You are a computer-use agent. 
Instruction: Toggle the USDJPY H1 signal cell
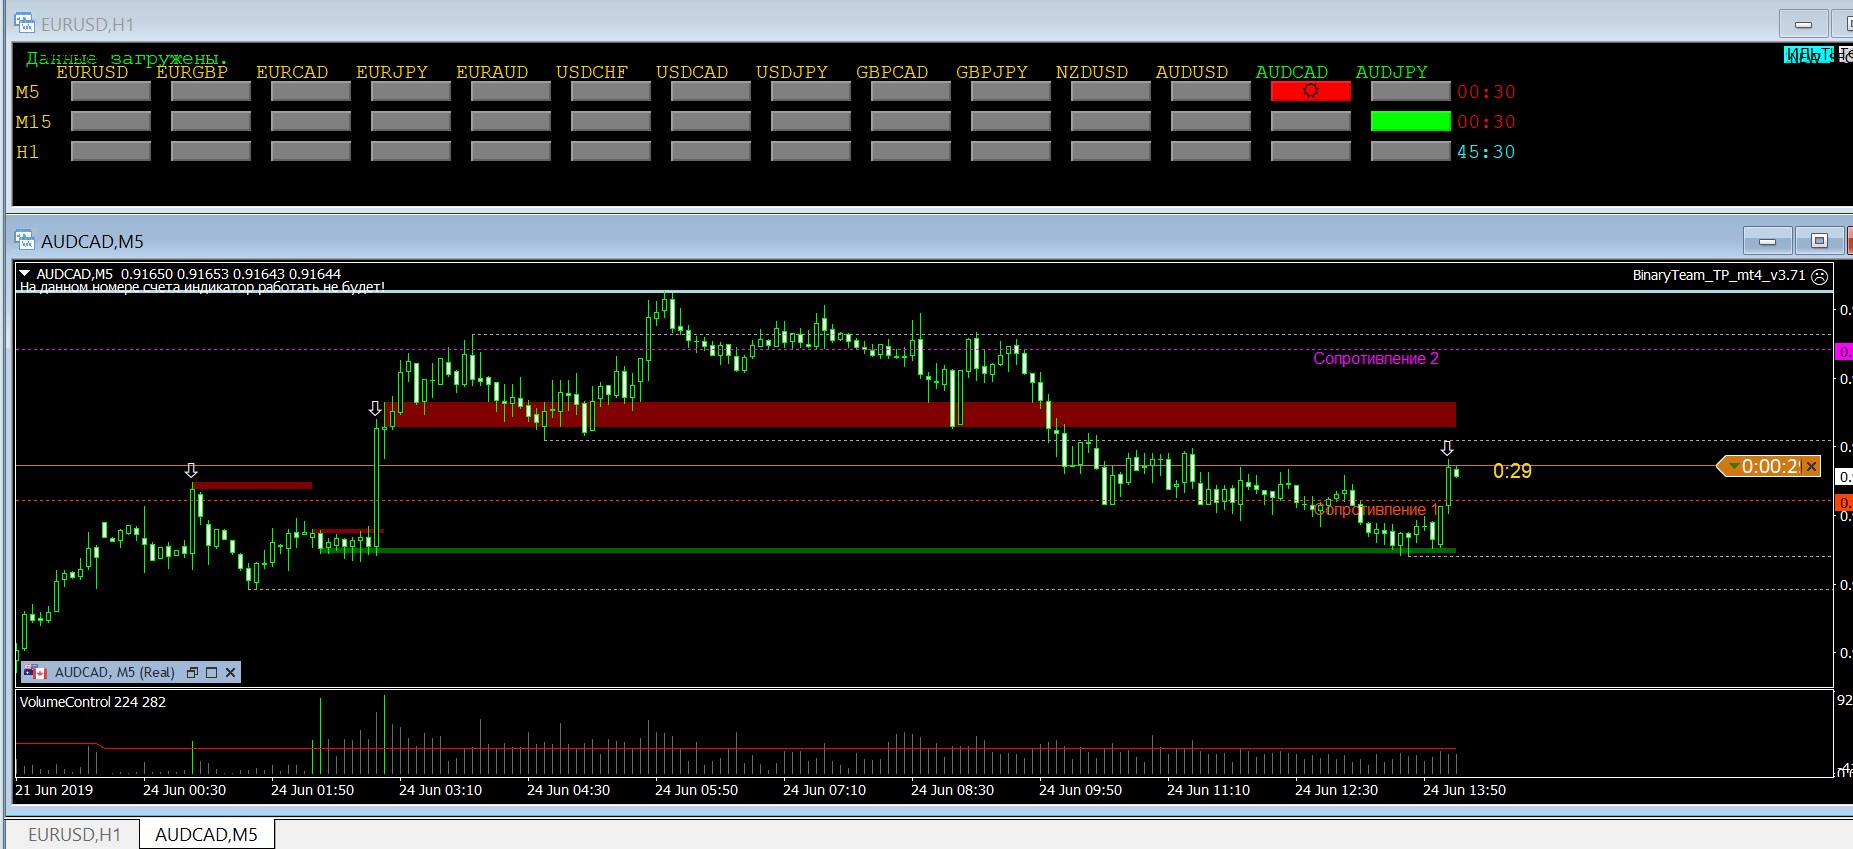pyautogui.click(x=810, y=151)
